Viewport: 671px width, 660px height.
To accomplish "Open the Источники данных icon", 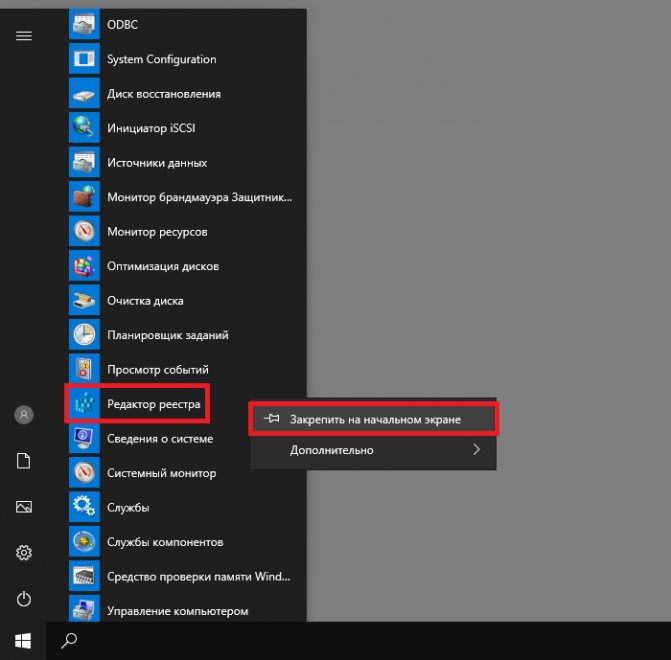I will click(x=84, y=162).
